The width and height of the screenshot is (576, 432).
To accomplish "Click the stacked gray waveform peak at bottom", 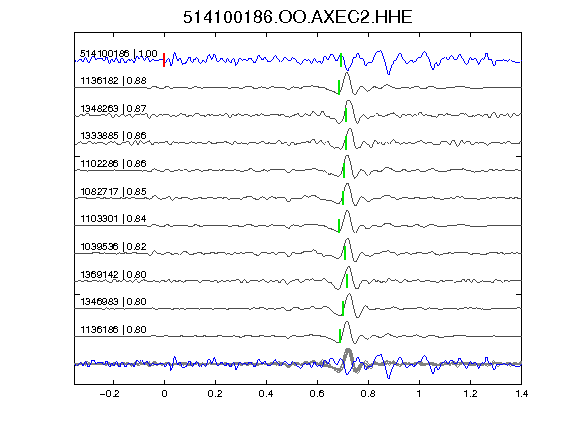I will [x=348, y=352].
